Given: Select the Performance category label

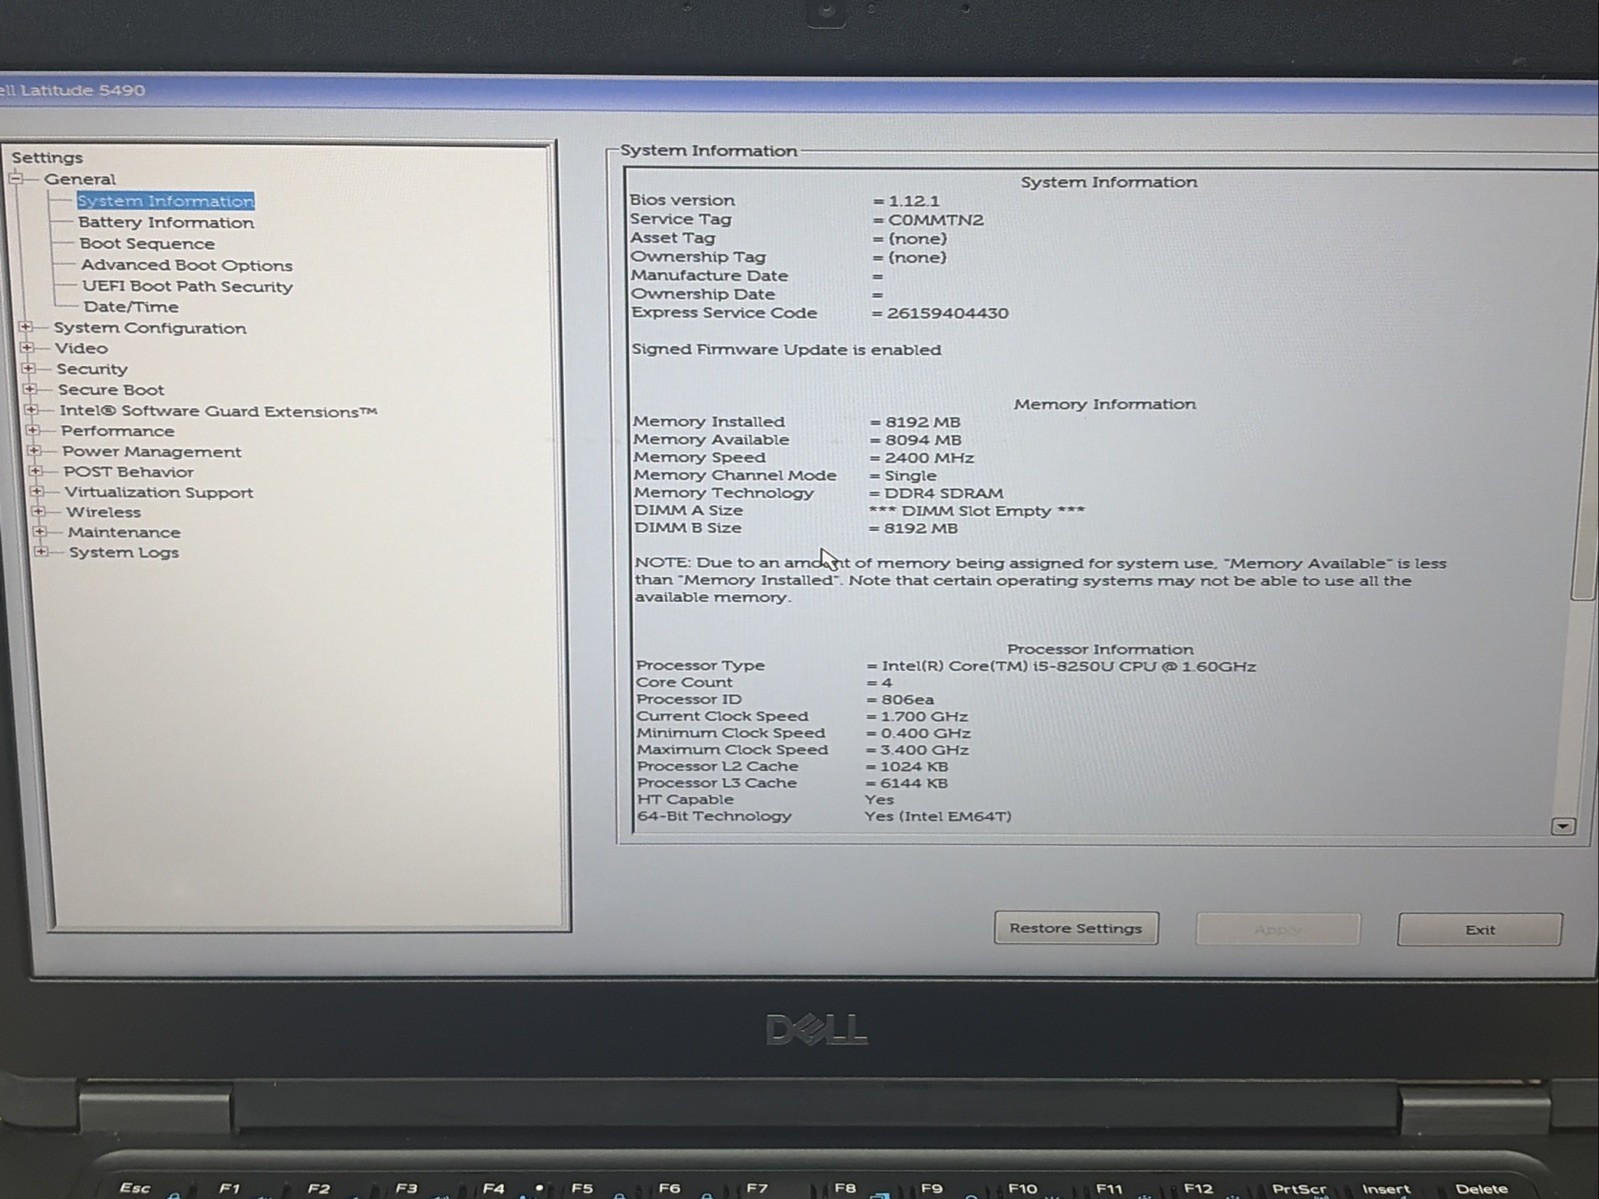Looking at the screenshot, I should point(117,431).
